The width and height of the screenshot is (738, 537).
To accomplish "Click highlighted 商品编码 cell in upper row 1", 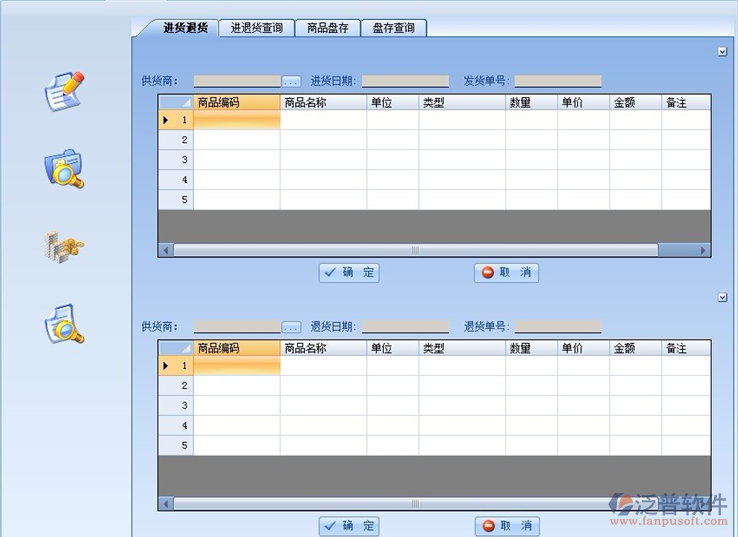I will (x=237, y=120).
